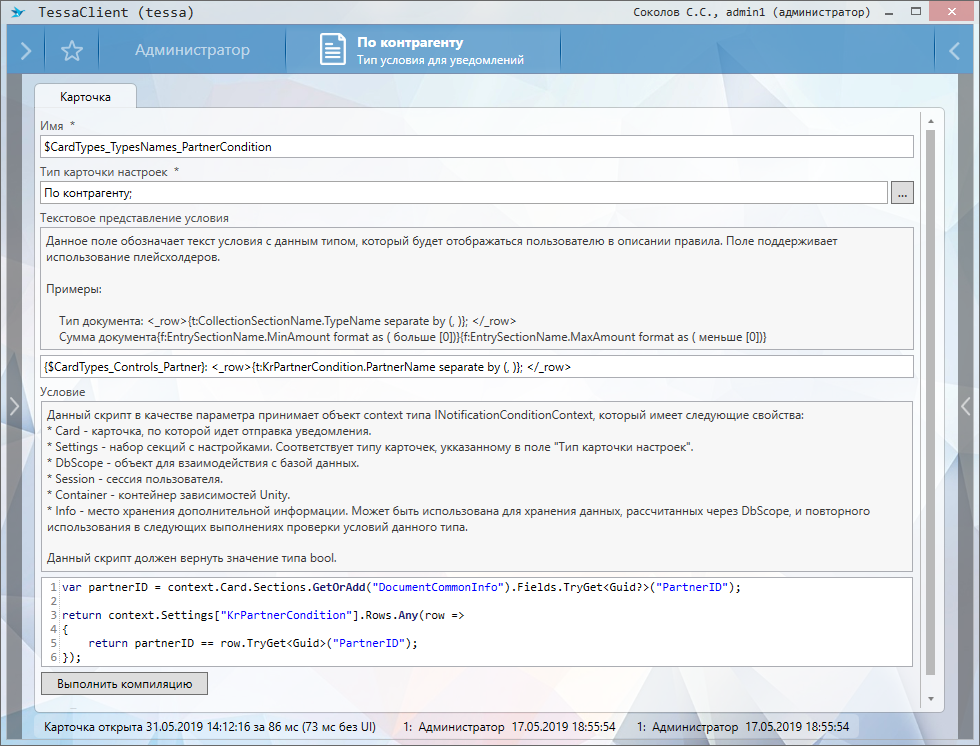Image resolution: width=980 pixels, height=746 pixels.
Task: Click the scrollbar down arrow of card
Action: pos(929,699)
